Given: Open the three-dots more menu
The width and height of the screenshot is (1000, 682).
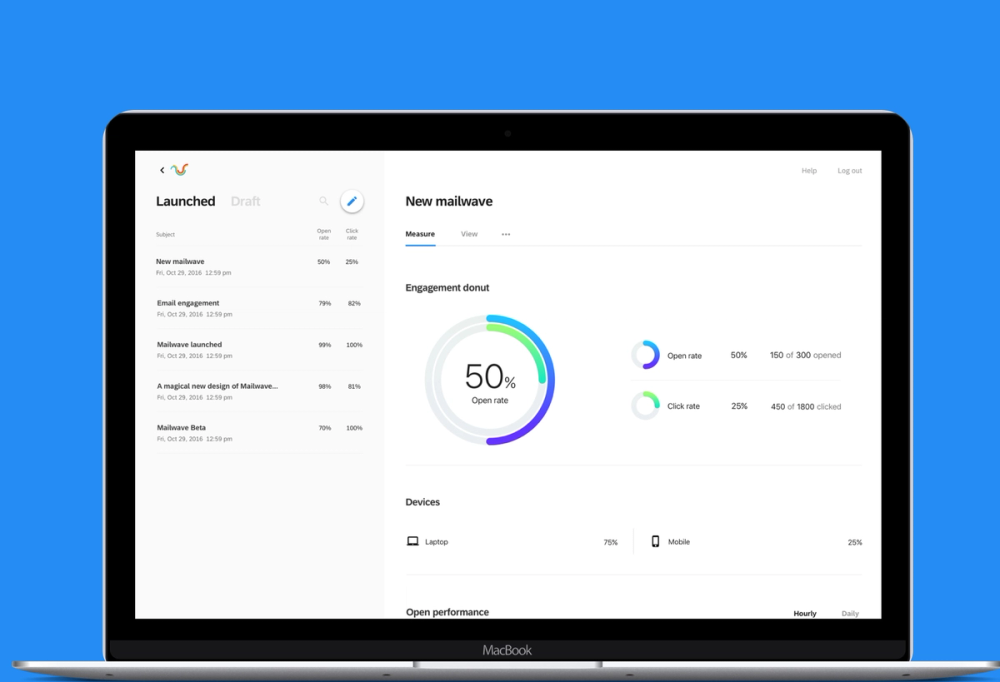Looking at the screenshot, I should click(x=506, y=234).
